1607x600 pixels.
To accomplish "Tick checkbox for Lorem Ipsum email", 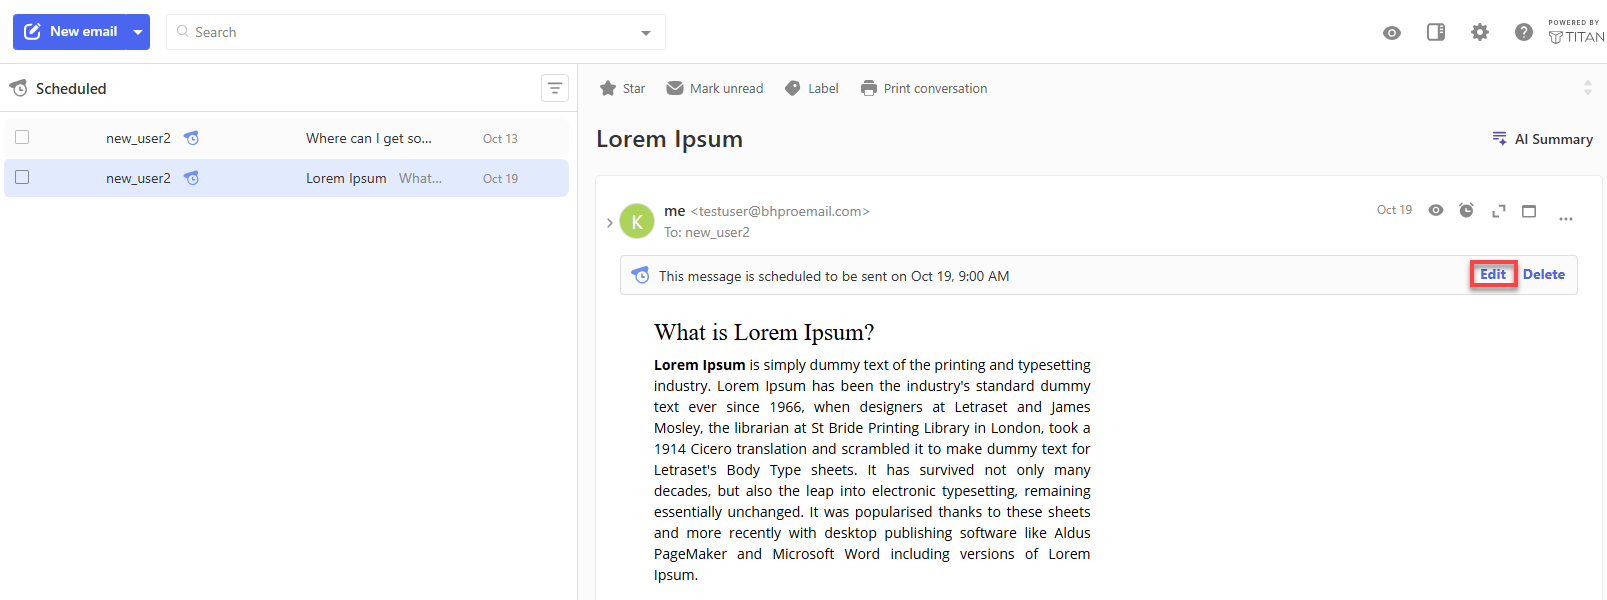I will point(22,177).
